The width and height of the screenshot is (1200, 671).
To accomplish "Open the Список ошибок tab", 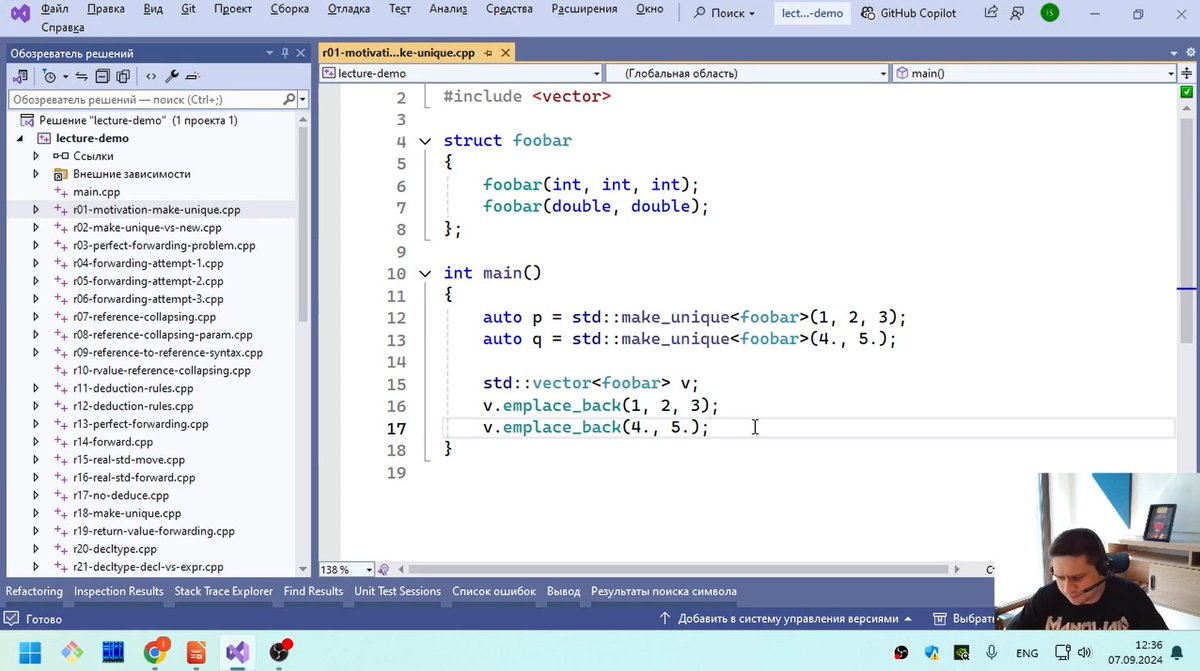I will [494, 591].
